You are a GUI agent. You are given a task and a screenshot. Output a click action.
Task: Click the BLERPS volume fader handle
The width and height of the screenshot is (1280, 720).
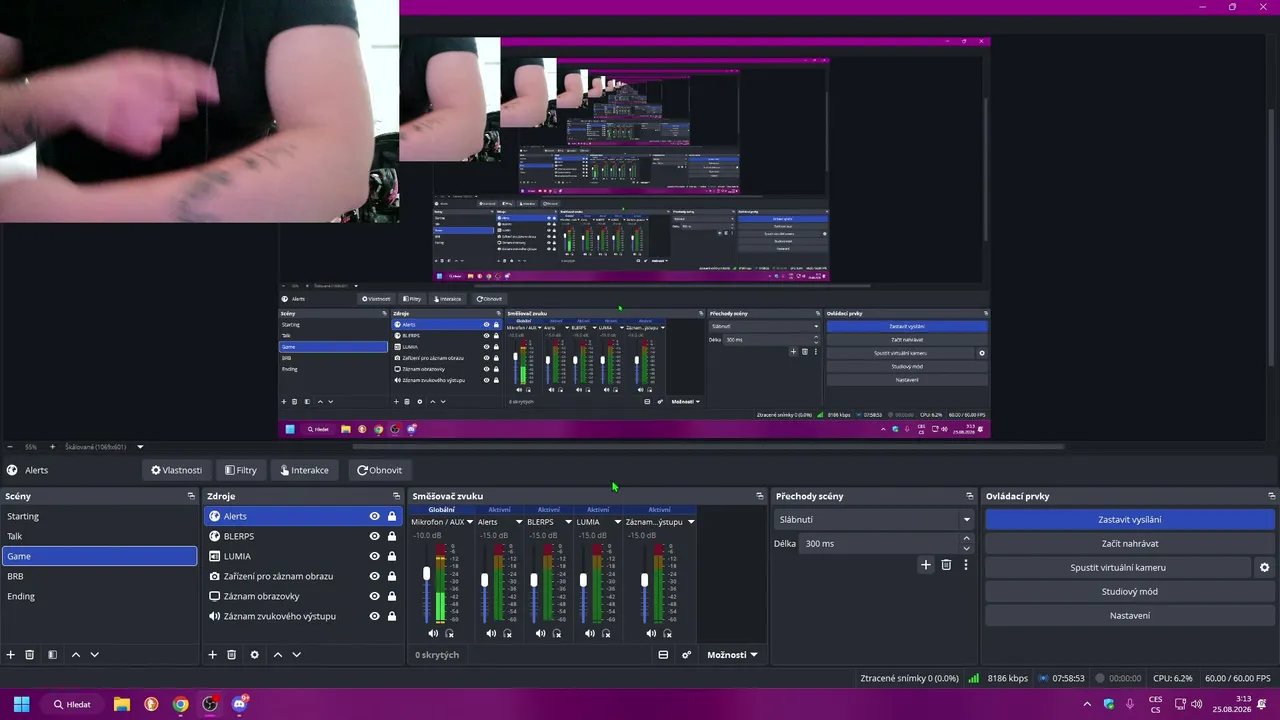(x=534, y=580)
